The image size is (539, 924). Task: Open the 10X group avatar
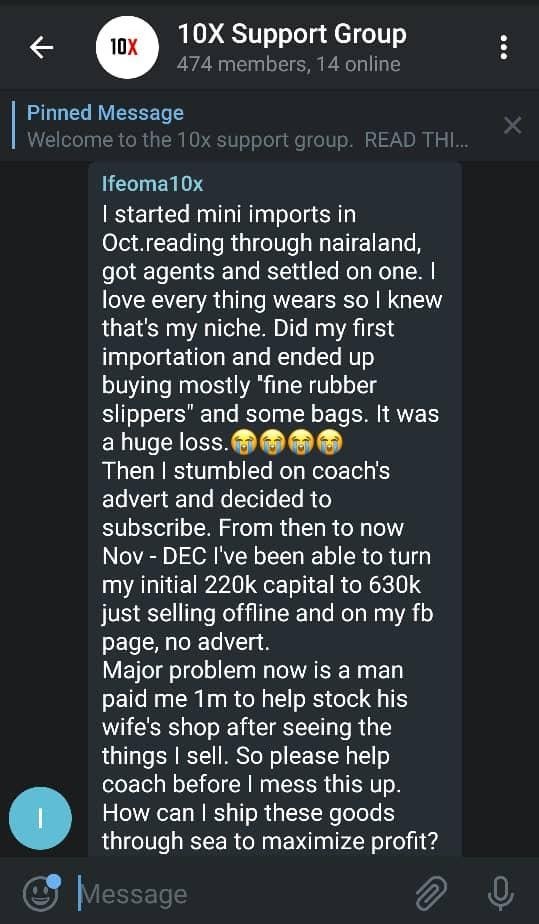(127, 48)
